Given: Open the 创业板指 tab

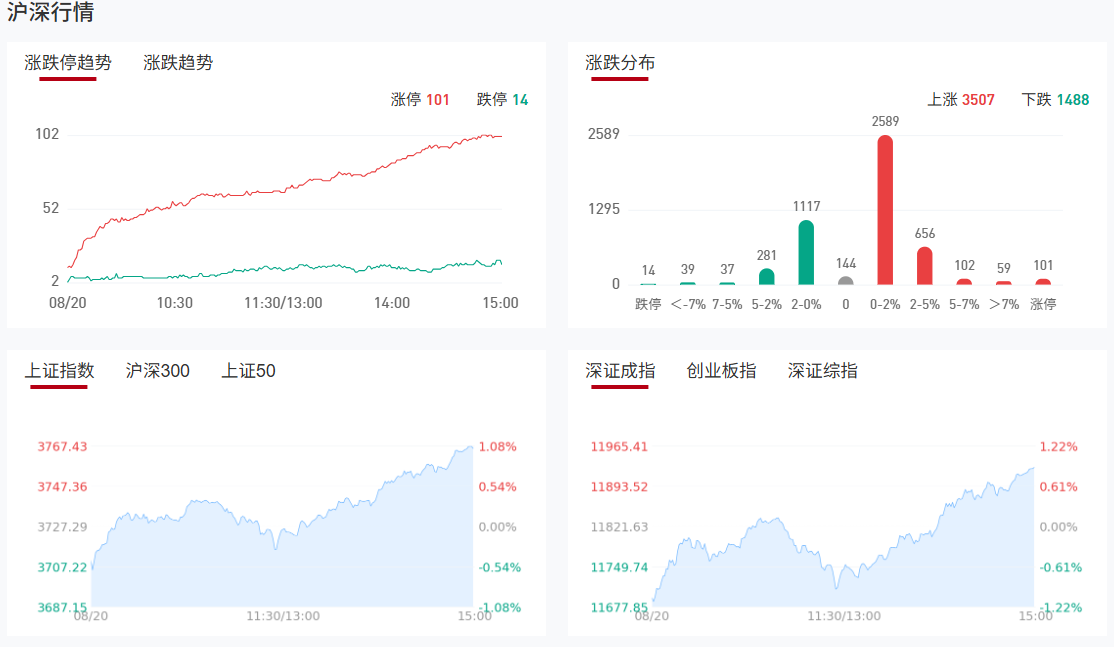Looking at the screenshot, I should pyautogui.click(x=721, y=371).
